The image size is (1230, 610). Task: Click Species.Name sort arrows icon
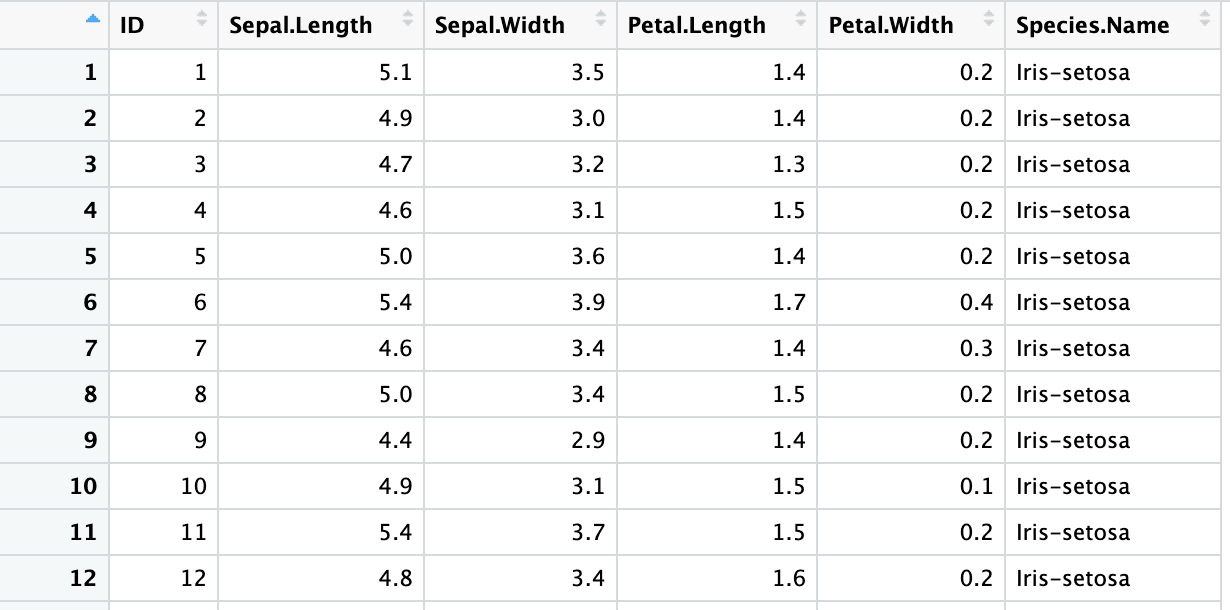1203,18
